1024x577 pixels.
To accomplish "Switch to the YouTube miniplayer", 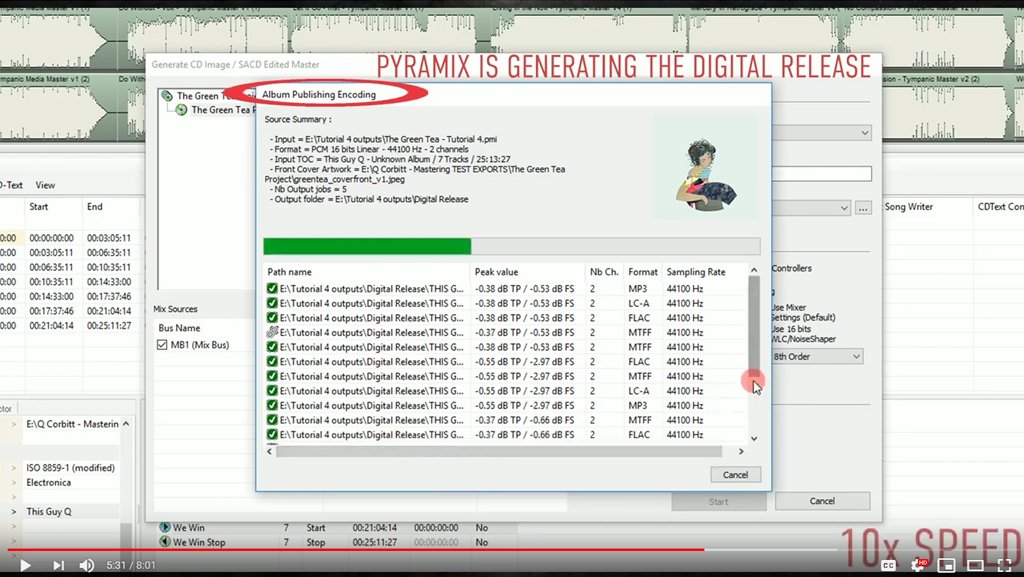I will pyautogui.click(x=946, y=565).
